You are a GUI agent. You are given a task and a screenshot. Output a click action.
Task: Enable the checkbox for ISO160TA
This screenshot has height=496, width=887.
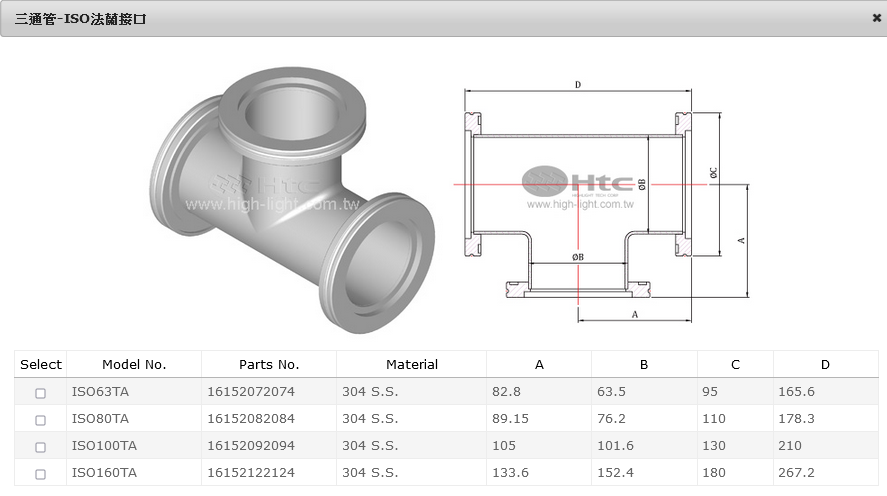[41, 474]
